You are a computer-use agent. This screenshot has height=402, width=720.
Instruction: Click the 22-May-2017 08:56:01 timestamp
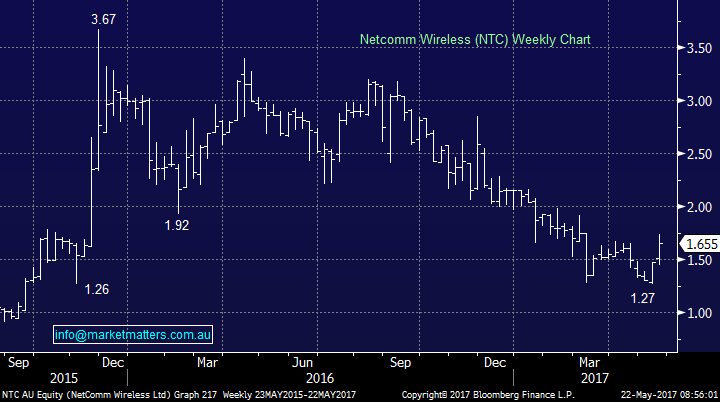click(x=669, y=395)
